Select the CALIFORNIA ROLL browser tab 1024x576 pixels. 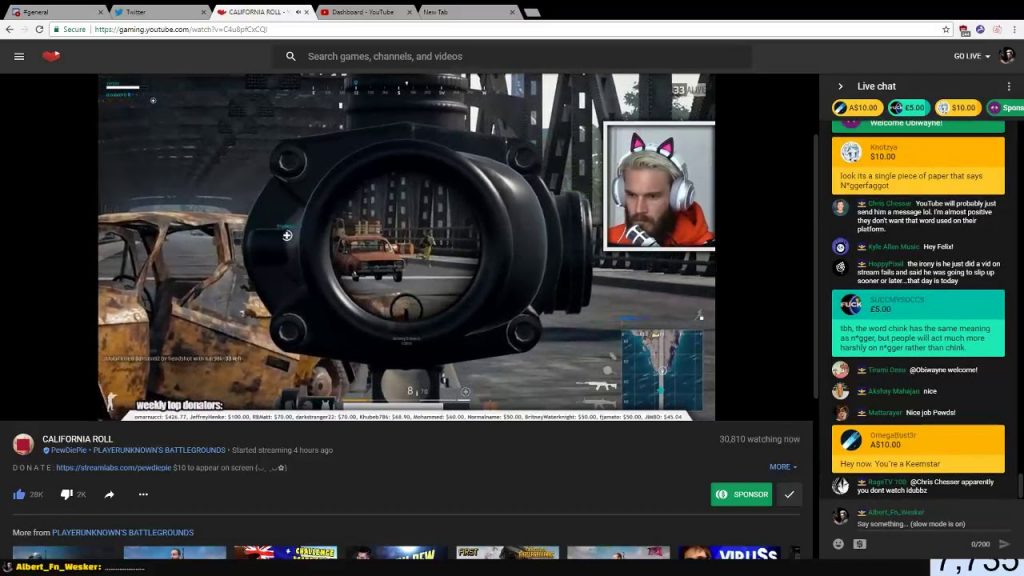(x=256, y=12)
